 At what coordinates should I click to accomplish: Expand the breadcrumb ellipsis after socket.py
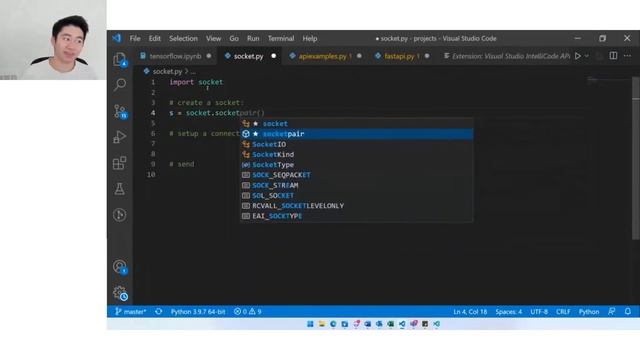click(193, 71)
